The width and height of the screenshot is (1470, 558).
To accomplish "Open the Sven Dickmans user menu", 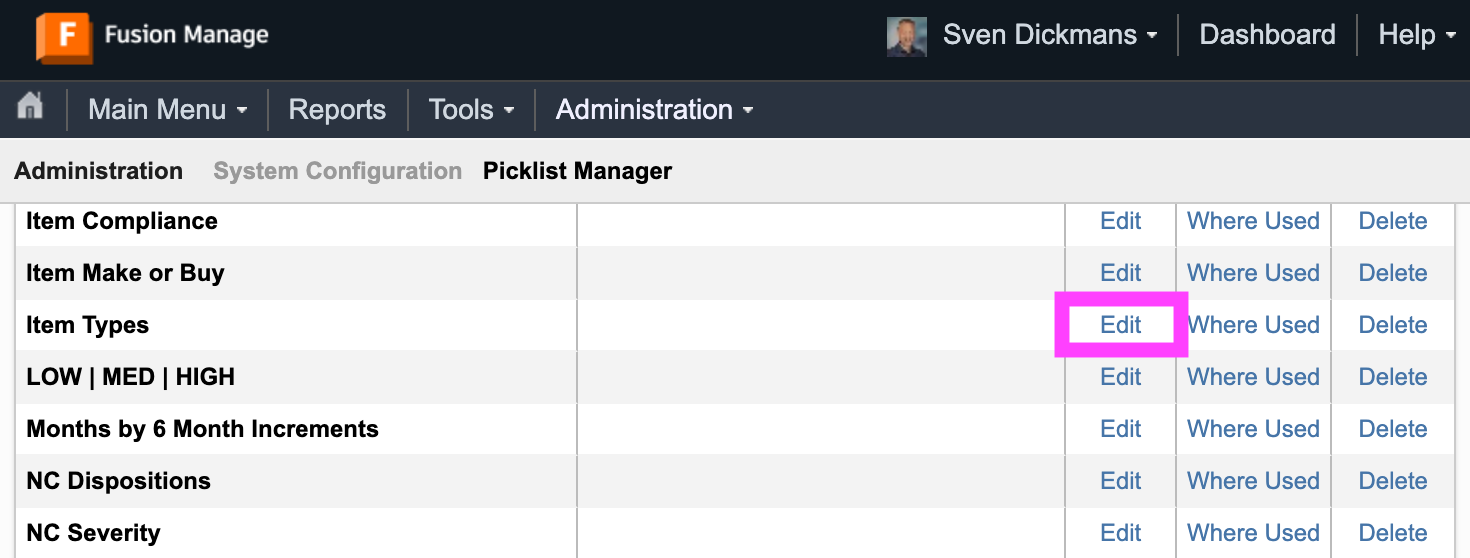I will point(1049,35).
